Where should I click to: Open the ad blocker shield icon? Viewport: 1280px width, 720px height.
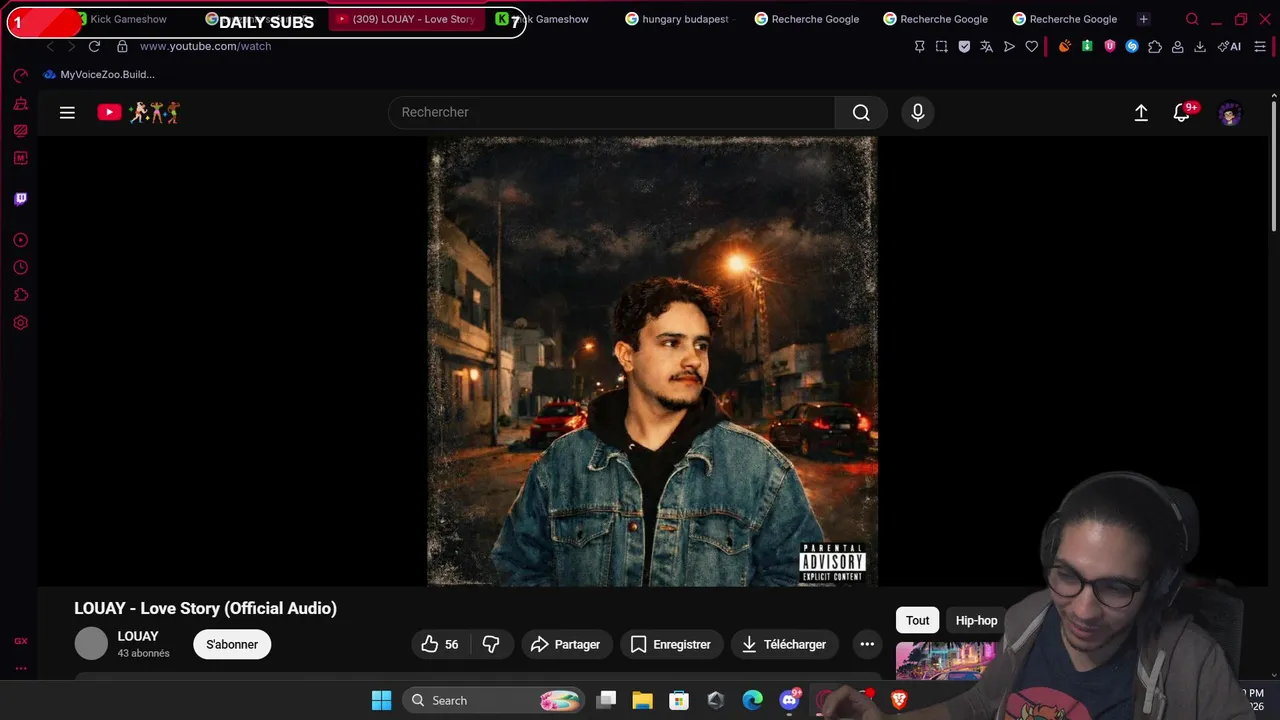pos(964,46)
